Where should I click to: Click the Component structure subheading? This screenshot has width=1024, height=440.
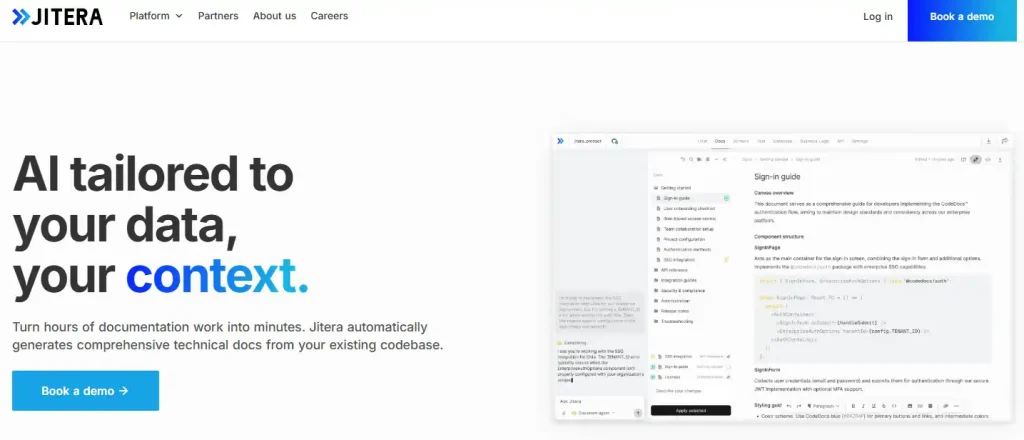click(779, 236)
